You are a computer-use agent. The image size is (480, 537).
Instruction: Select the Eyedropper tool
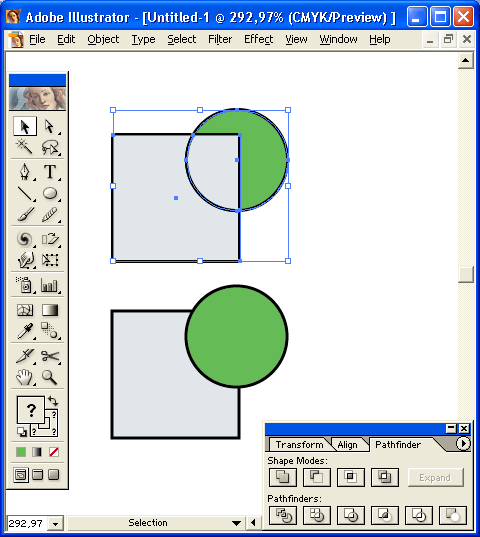tap(25, 330)
